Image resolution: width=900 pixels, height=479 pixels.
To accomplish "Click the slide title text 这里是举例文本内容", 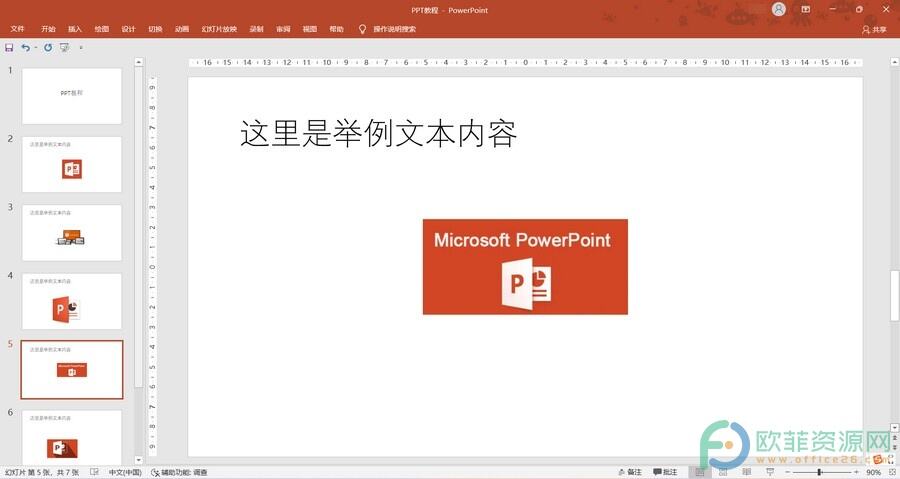I will tap(378, 133).
